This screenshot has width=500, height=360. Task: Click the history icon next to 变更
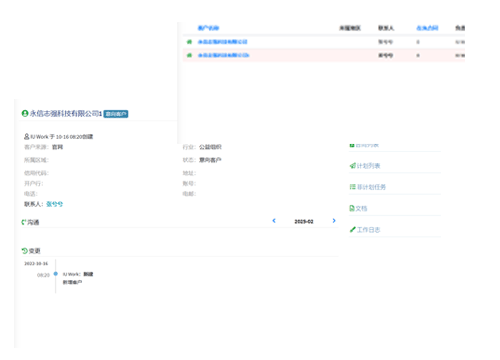pos(24,251)
